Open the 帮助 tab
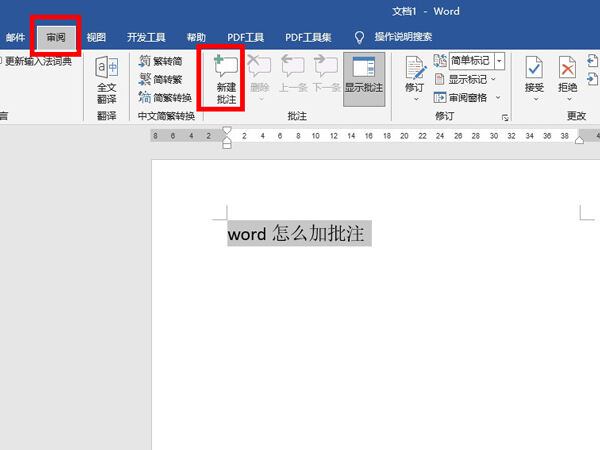The height and width of the screenshot is (450, 600). click(196, 37)
